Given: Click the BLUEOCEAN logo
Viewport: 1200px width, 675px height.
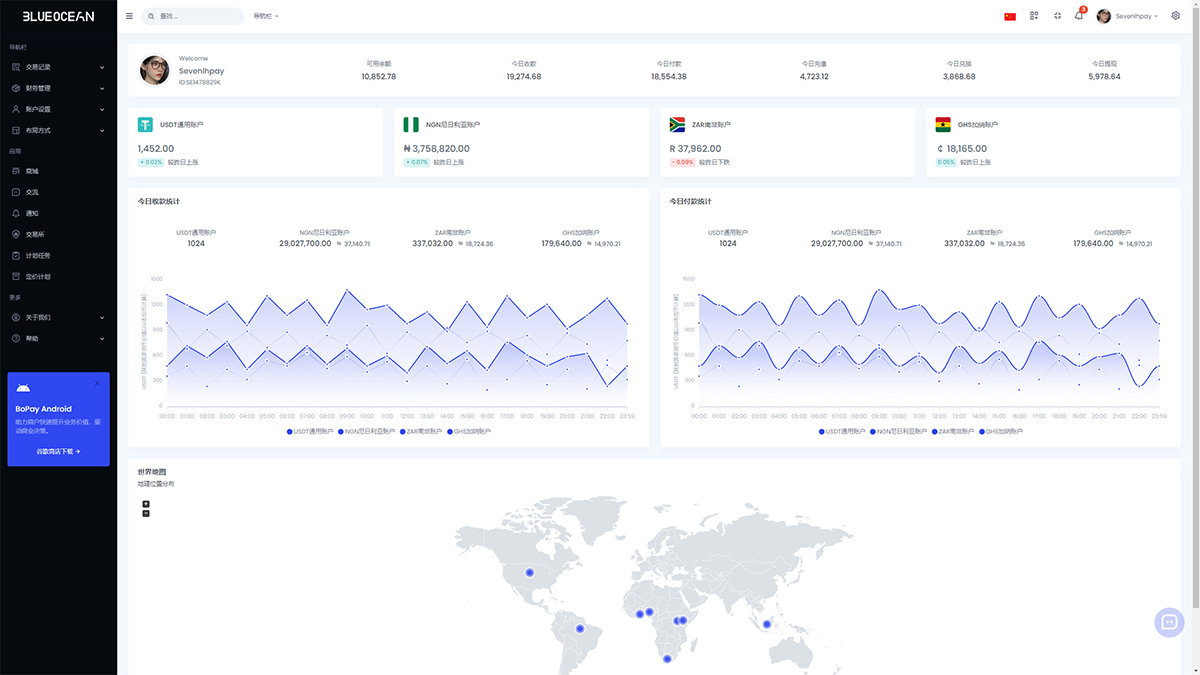Looking at the screenshot, I should point(58,16).
